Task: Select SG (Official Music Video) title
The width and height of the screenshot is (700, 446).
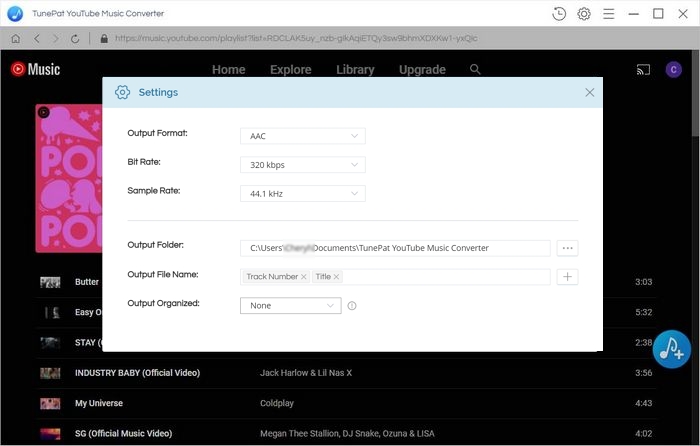Action: (123, 433)
